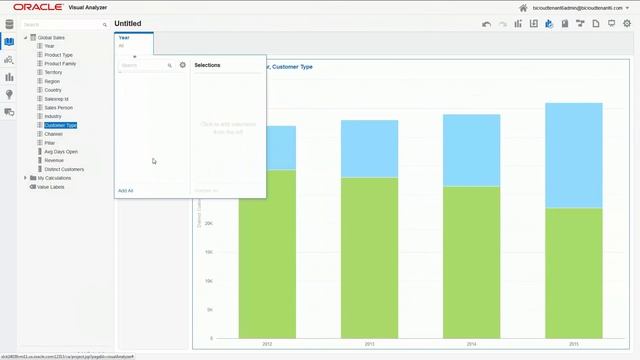640x360 pixels.
Task: Click the new page document icon
Action: 596,24
